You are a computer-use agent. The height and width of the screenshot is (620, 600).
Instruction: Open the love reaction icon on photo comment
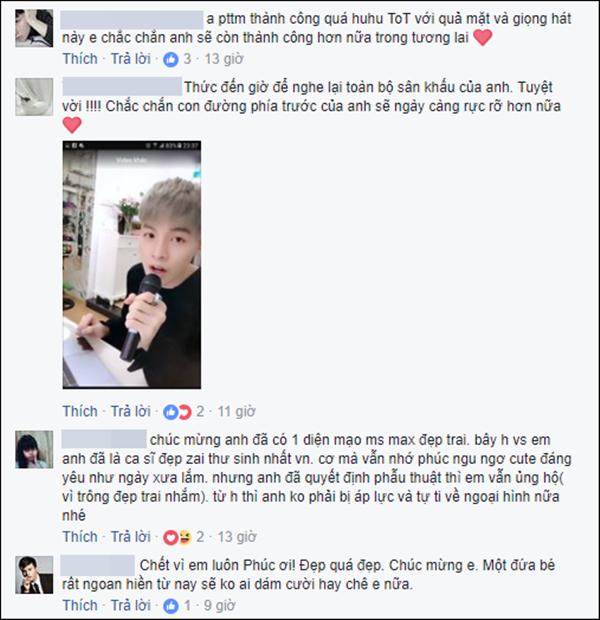pos(185,412)
